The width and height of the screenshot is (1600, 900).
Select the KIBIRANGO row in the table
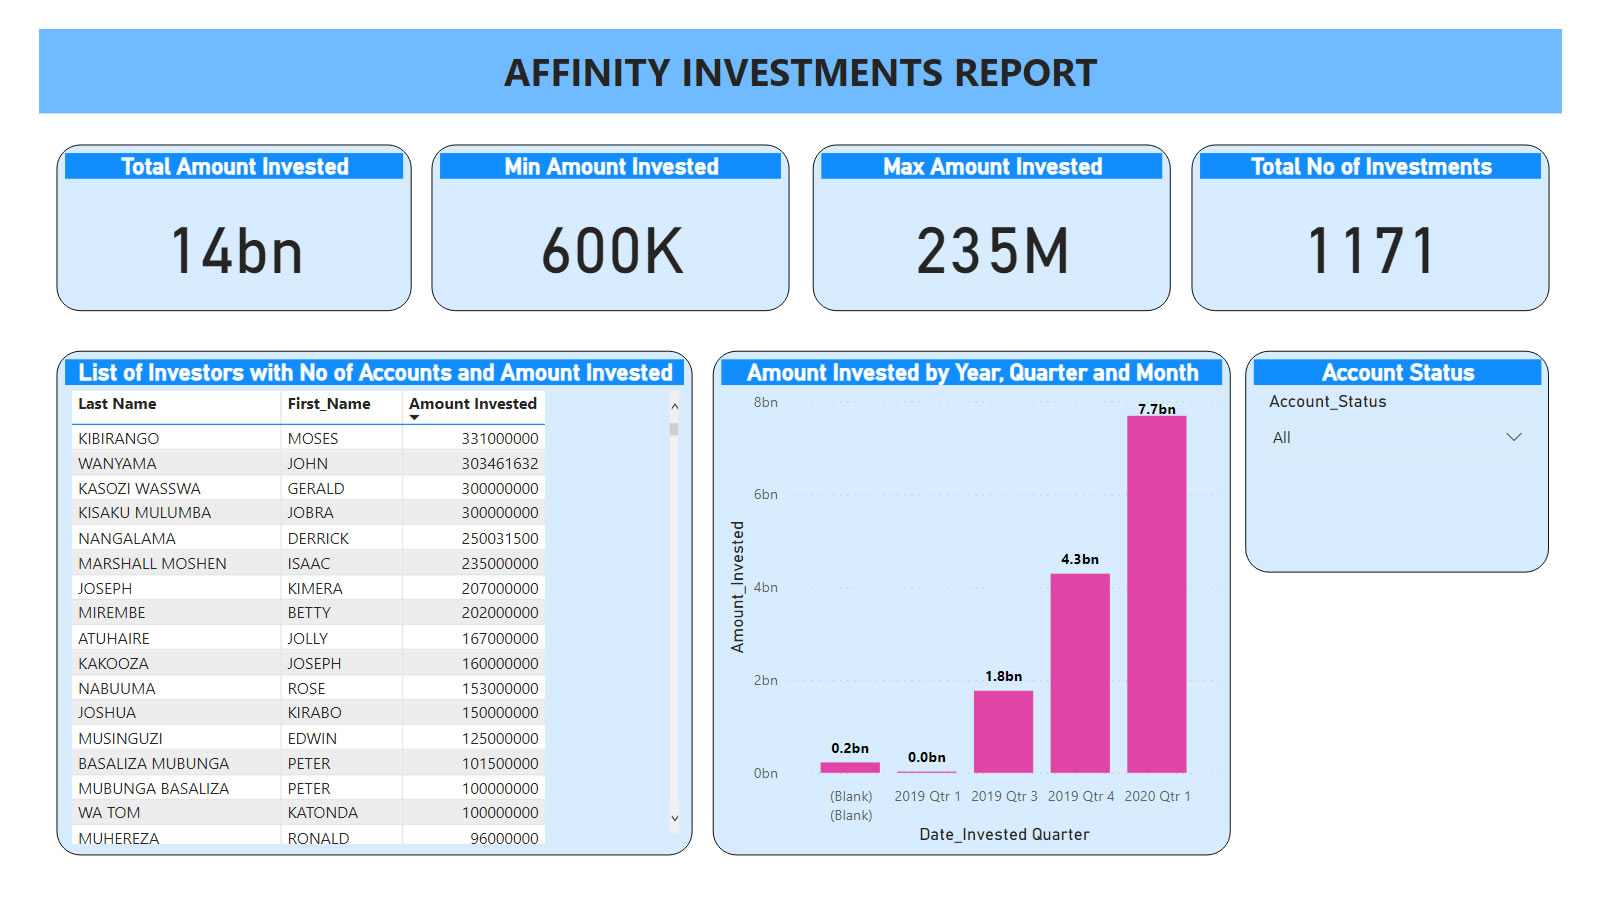(119, 438)
